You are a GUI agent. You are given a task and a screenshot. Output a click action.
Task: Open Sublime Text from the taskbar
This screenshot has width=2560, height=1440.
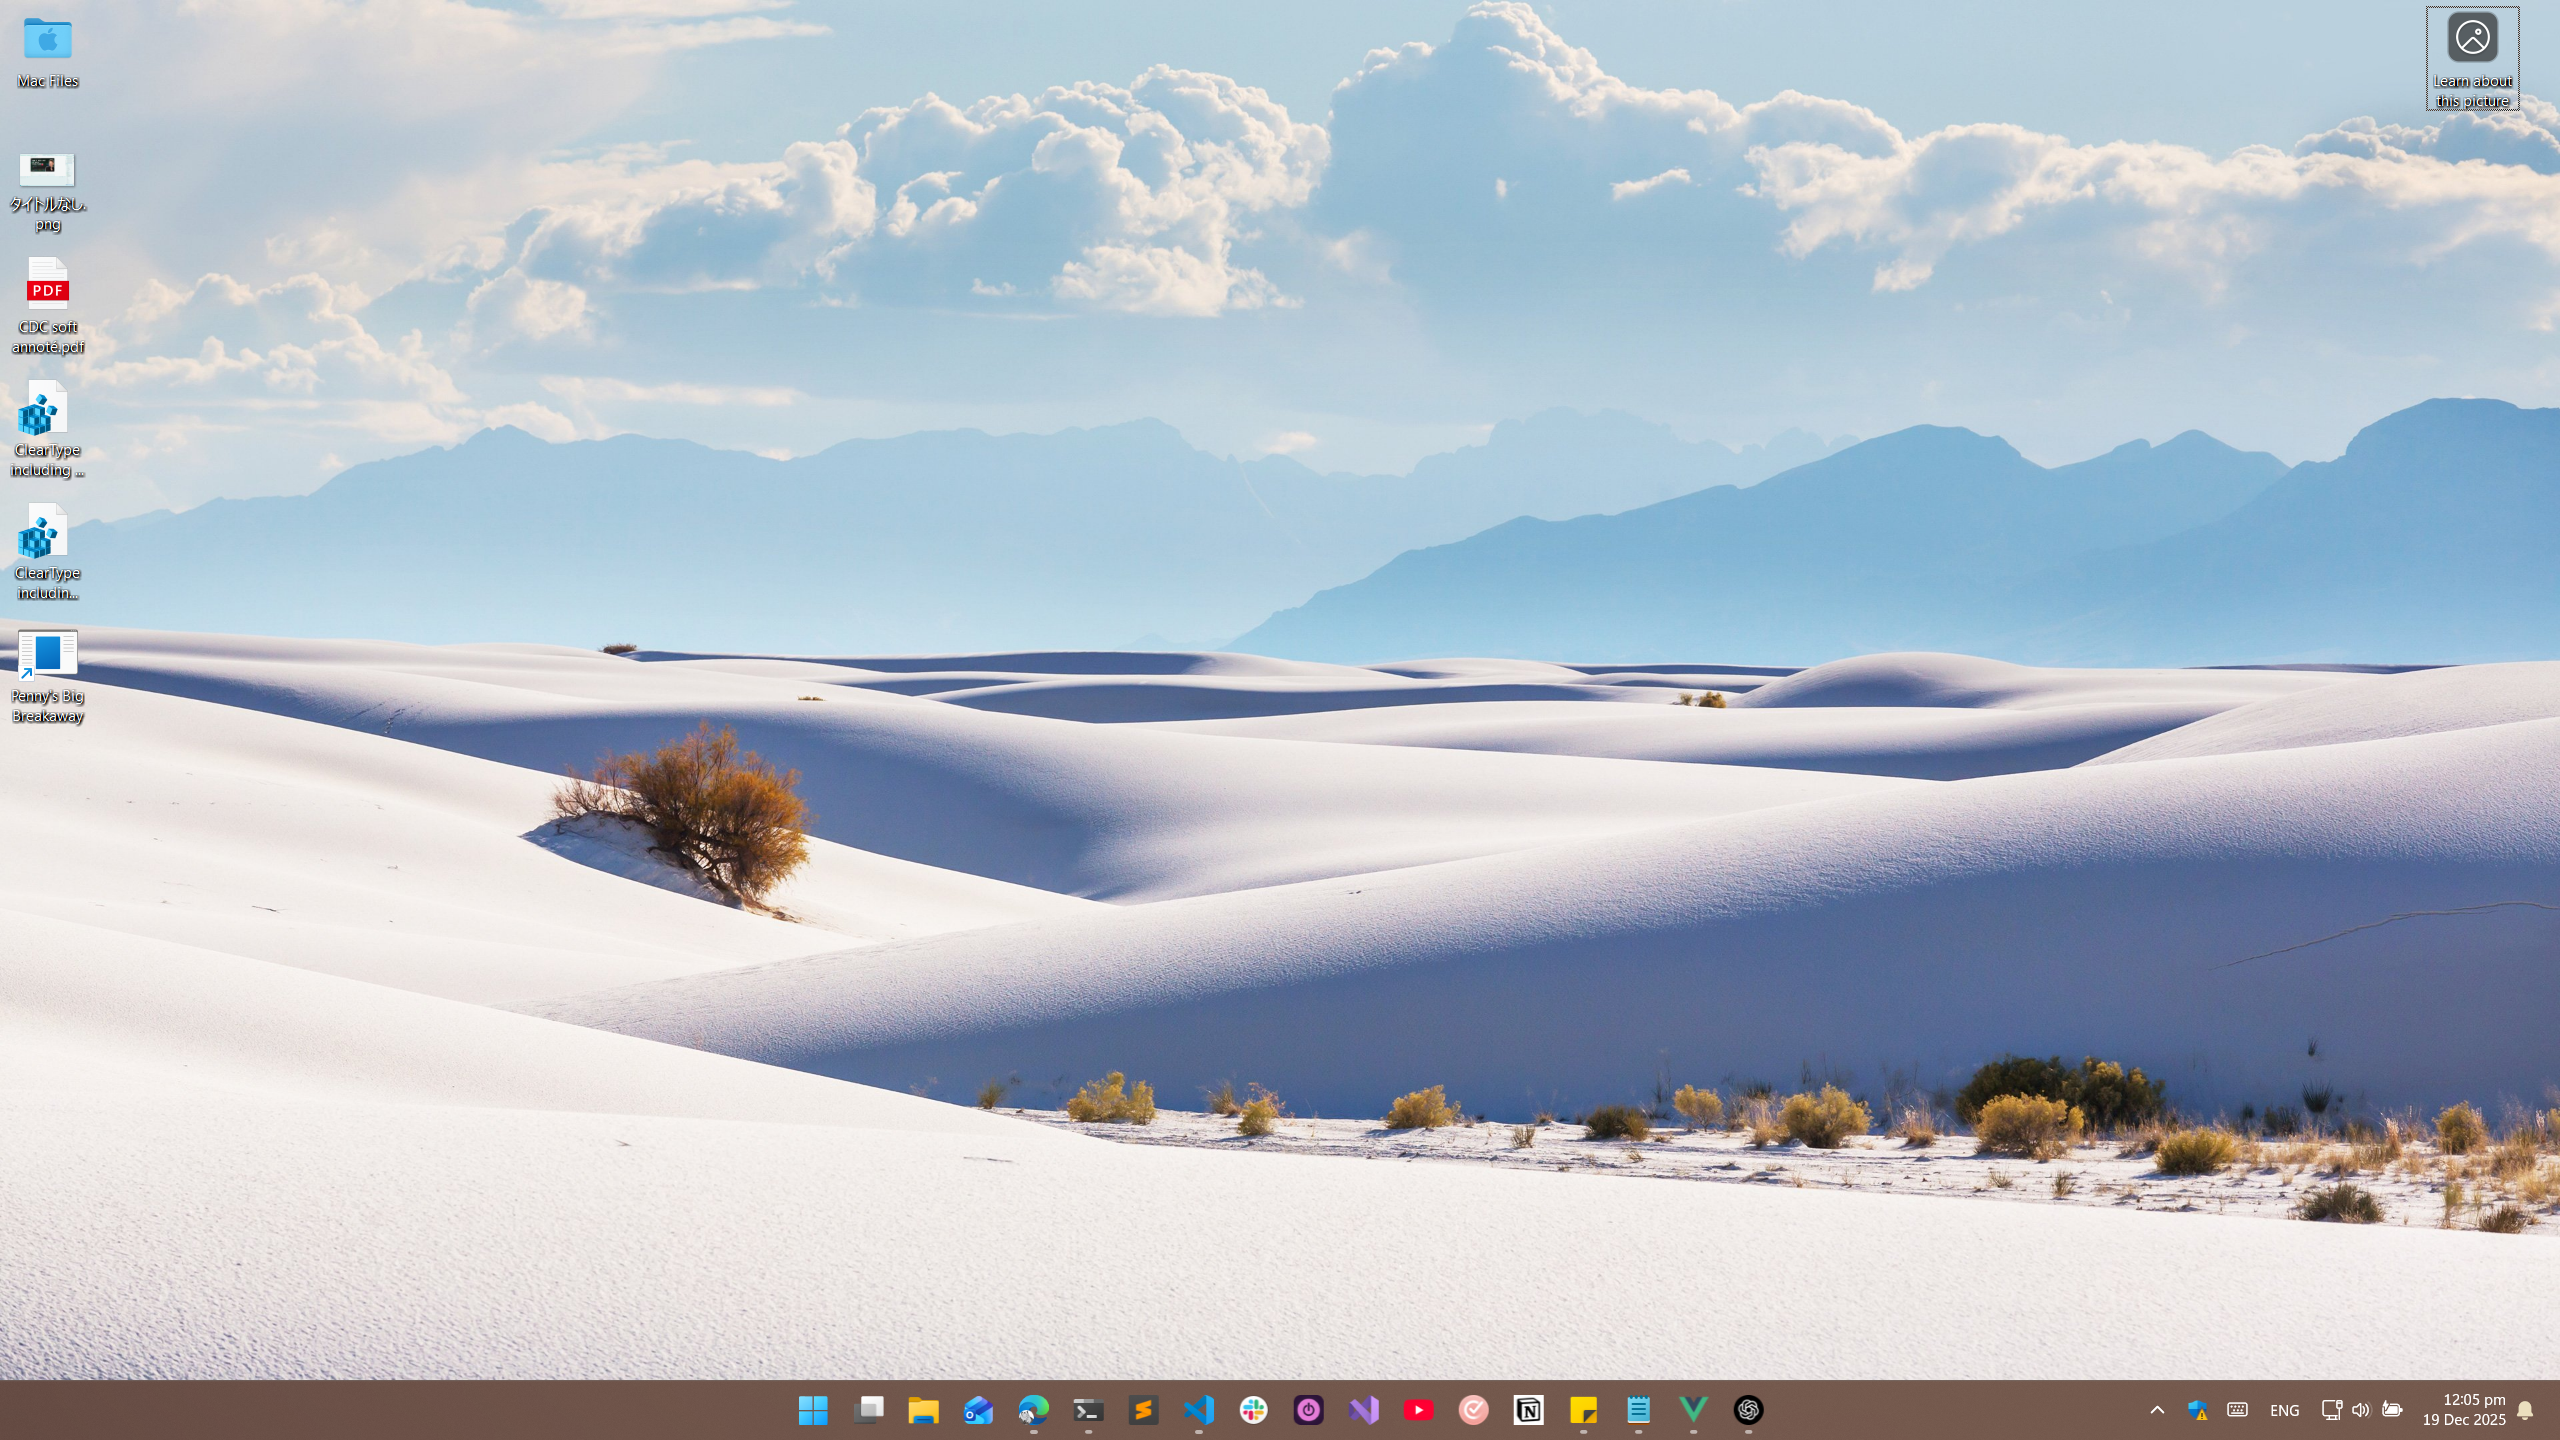pos(1143,1410)
